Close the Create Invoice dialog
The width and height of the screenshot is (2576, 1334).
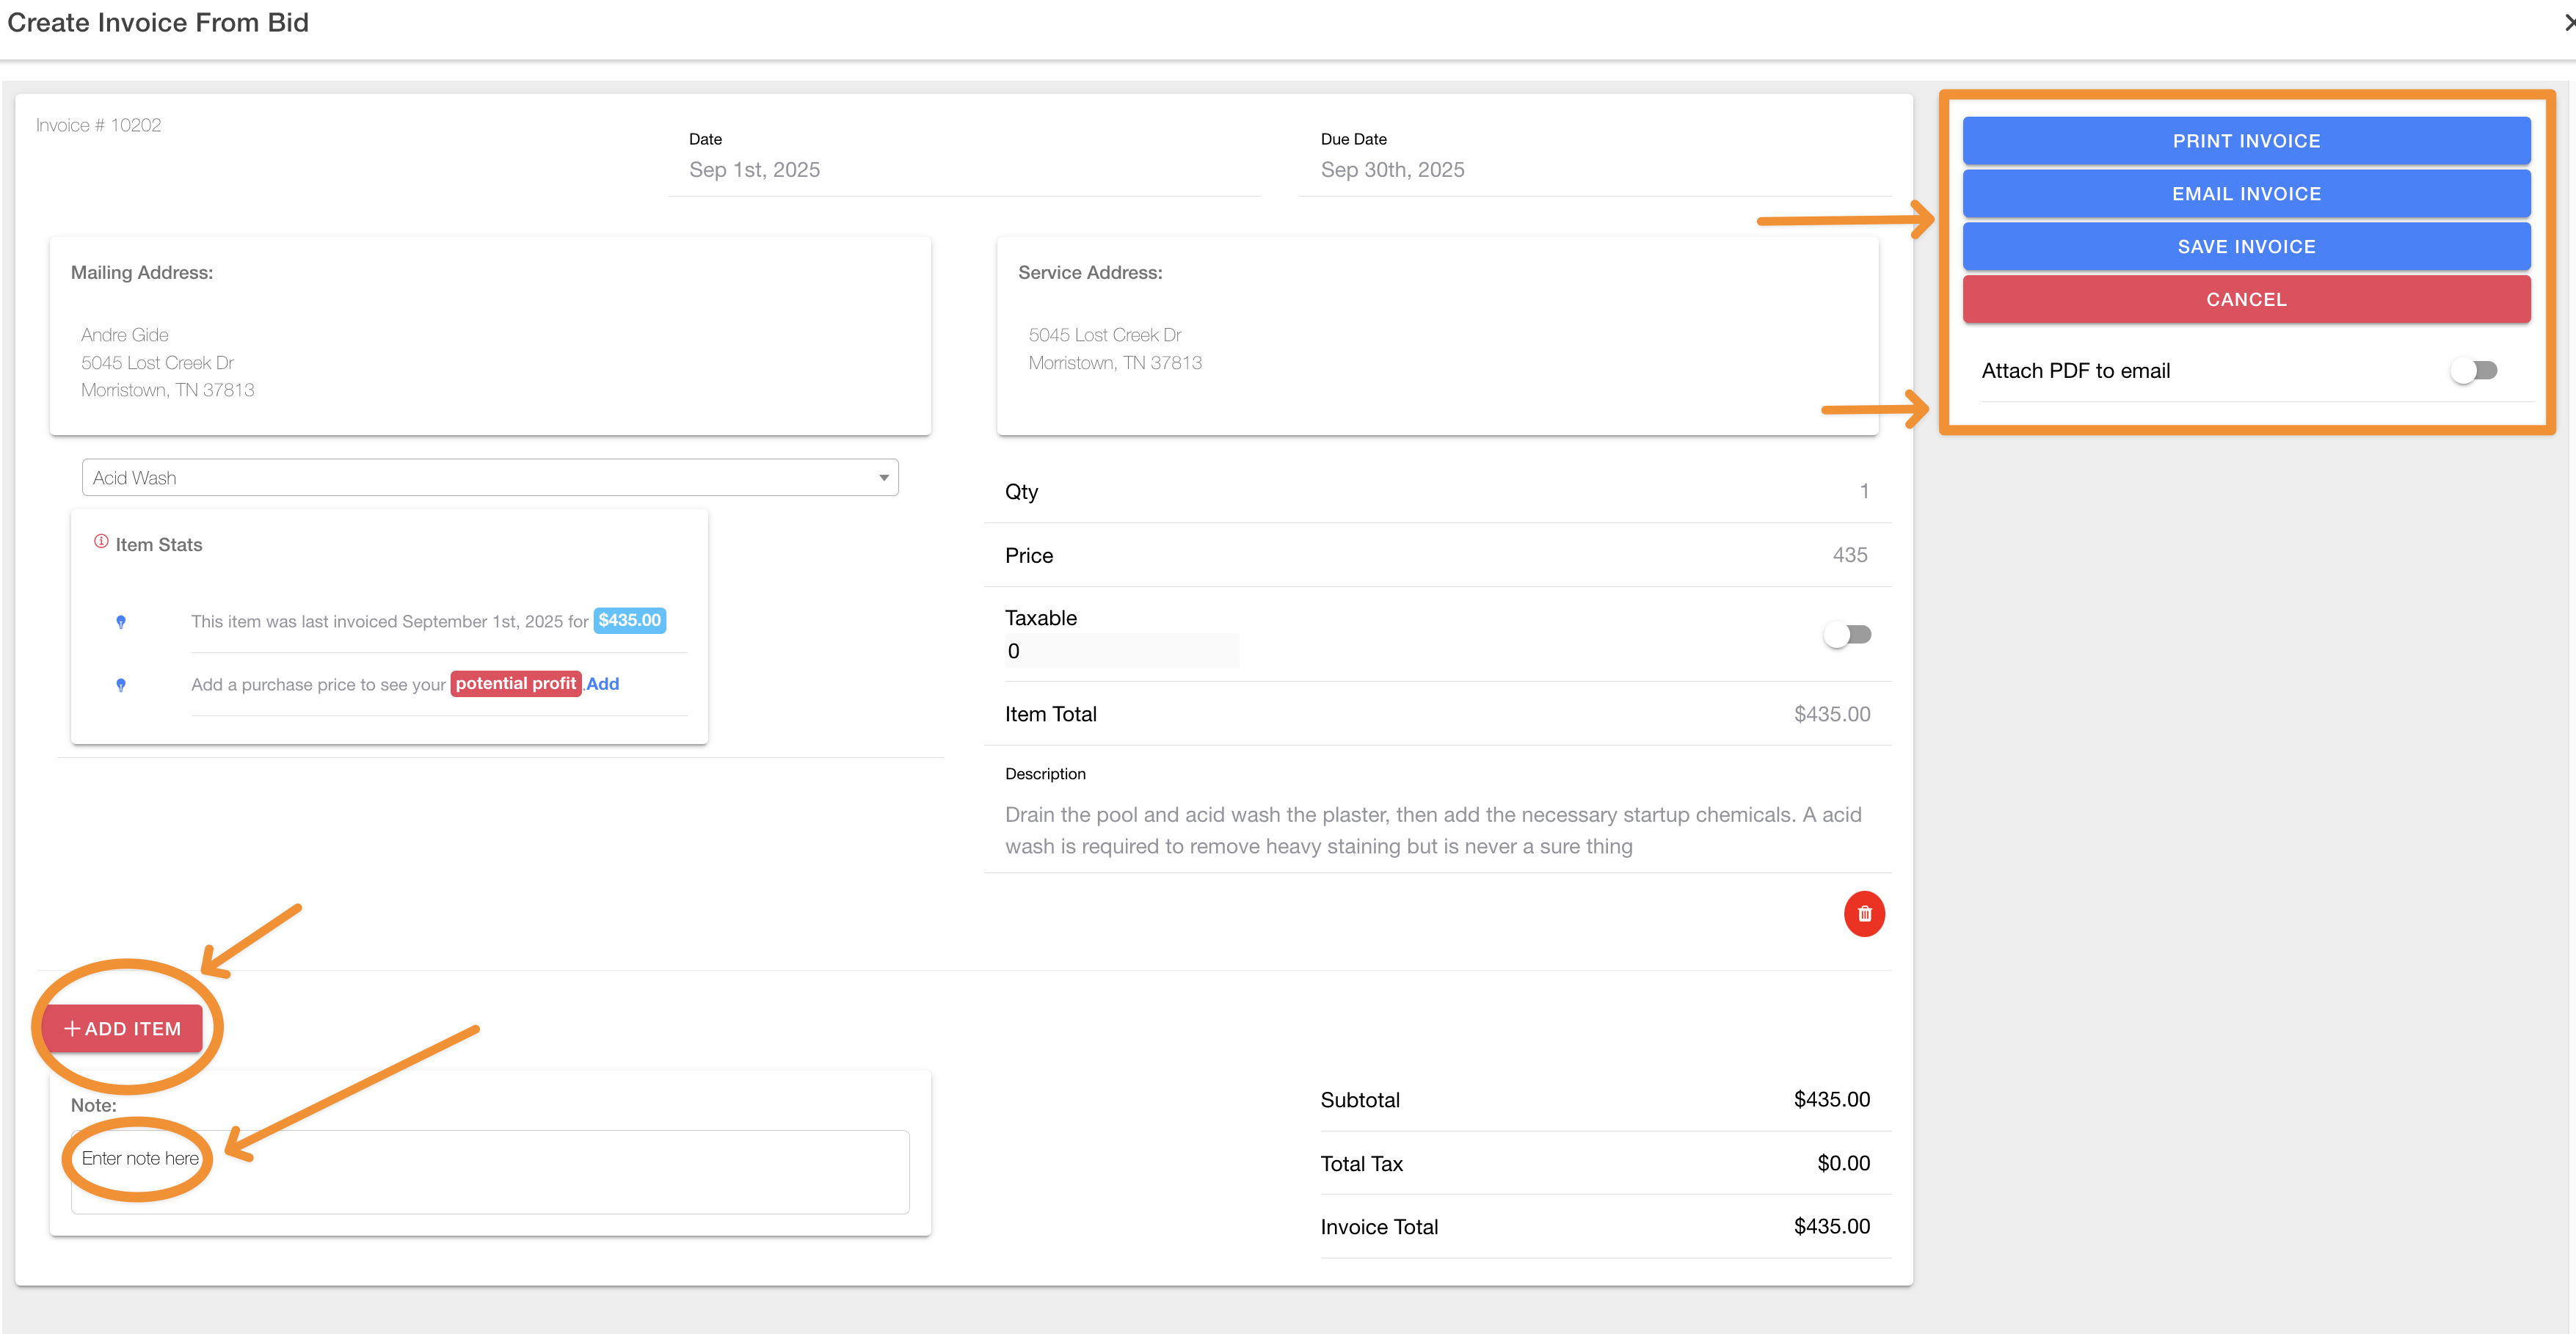pos(2567,22)
